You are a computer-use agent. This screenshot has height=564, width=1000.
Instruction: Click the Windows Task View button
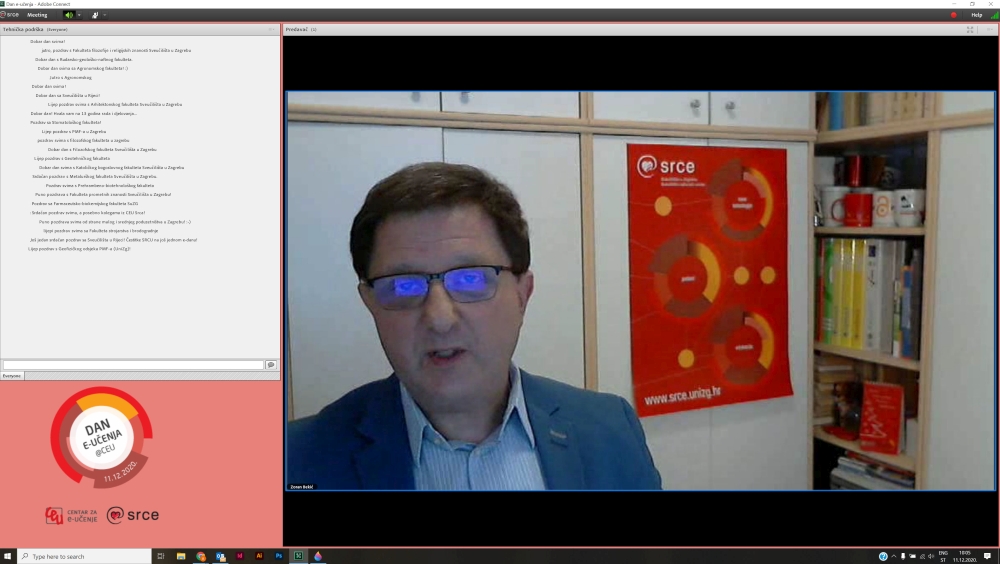[161, 556]
